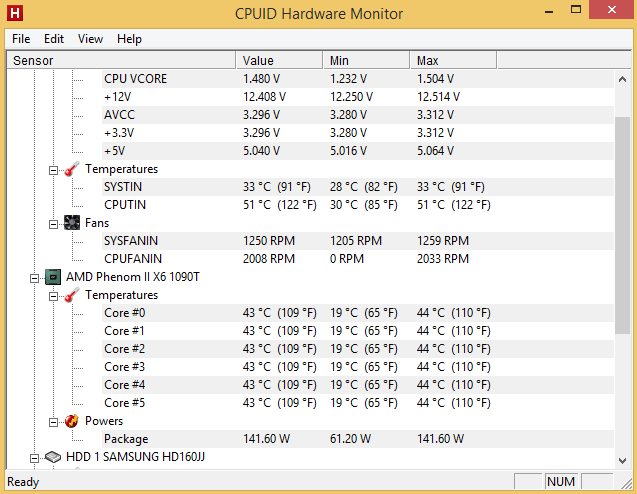Click the thermometer icon beside the upper Temperatures group above SYSTIN

pos(72,169)
